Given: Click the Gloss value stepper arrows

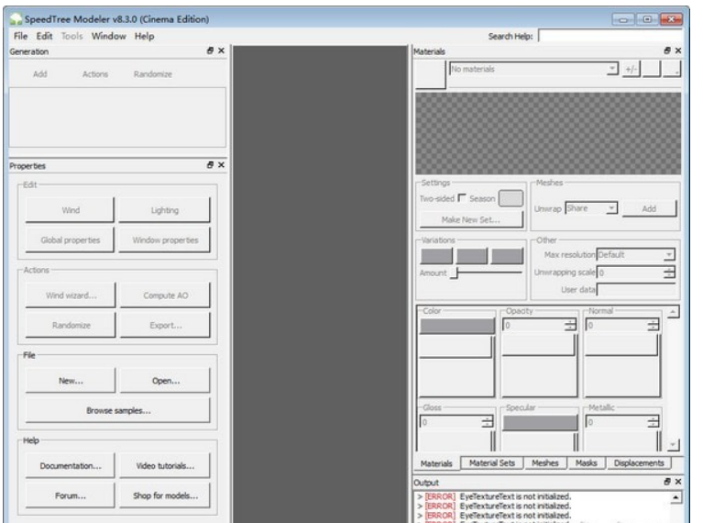Looking at the screenshot, I should (x=487, y=422).
